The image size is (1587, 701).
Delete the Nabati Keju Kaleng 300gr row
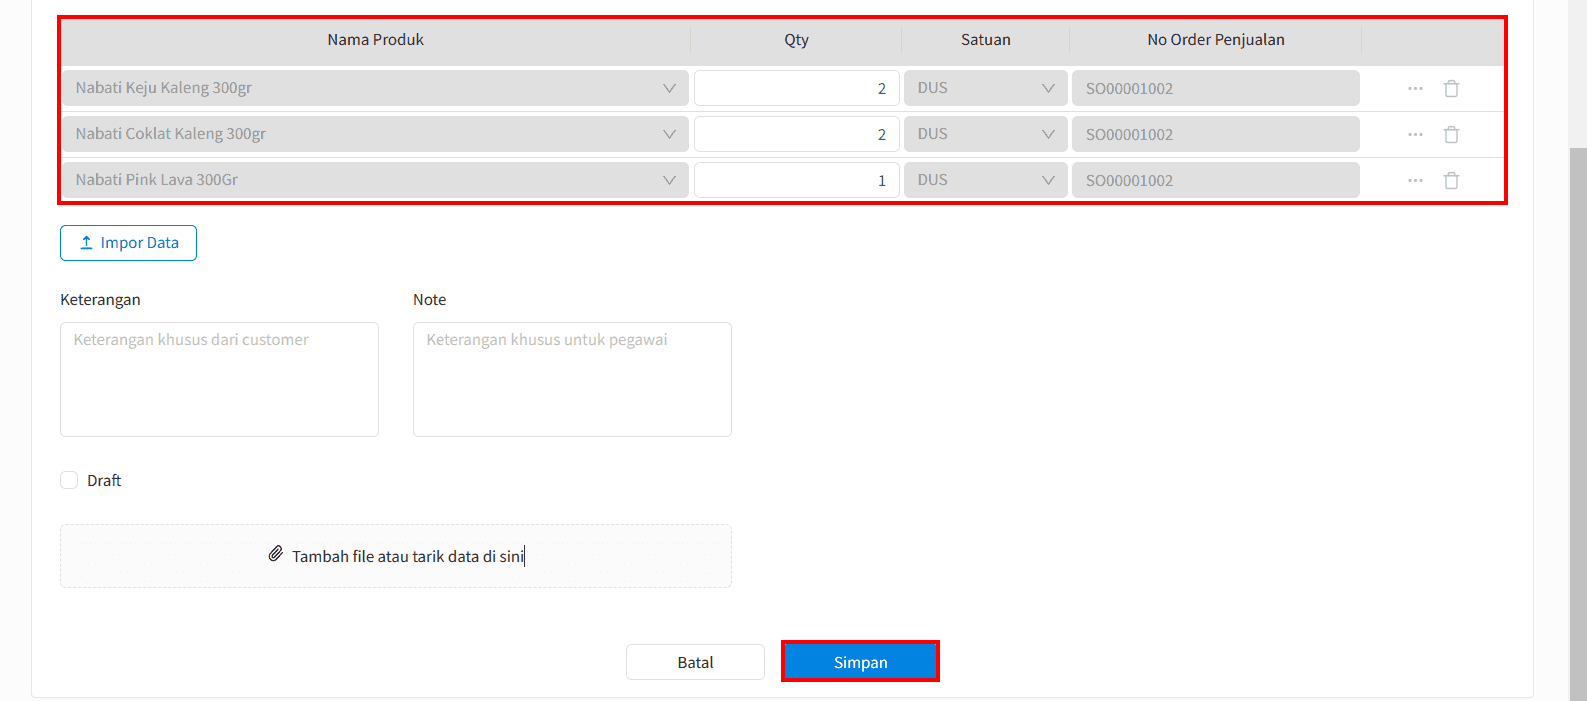pyautogui.click(x=1451, y=88)
